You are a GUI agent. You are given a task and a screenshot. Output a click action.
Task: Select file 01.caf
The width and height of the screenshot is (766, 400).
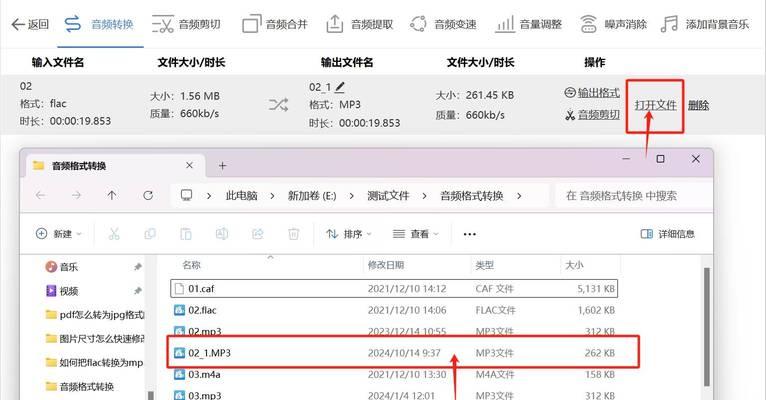point(394,289)
